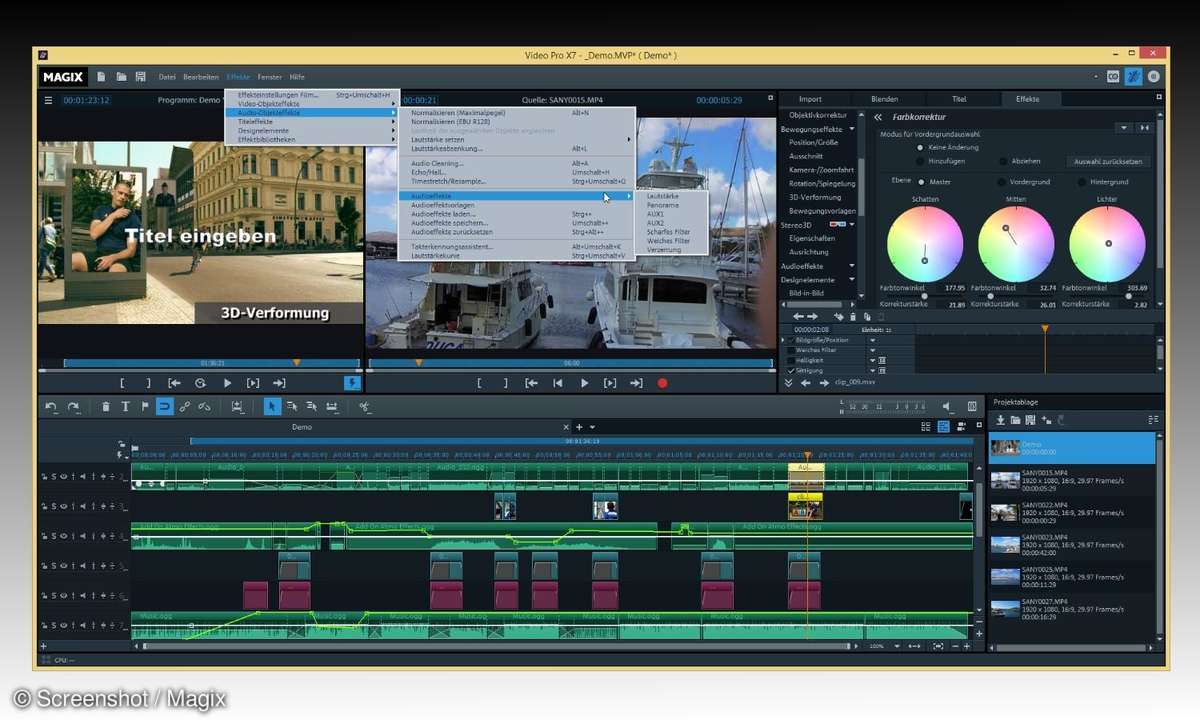Switch to the Import tab

(x=810, y=99)
